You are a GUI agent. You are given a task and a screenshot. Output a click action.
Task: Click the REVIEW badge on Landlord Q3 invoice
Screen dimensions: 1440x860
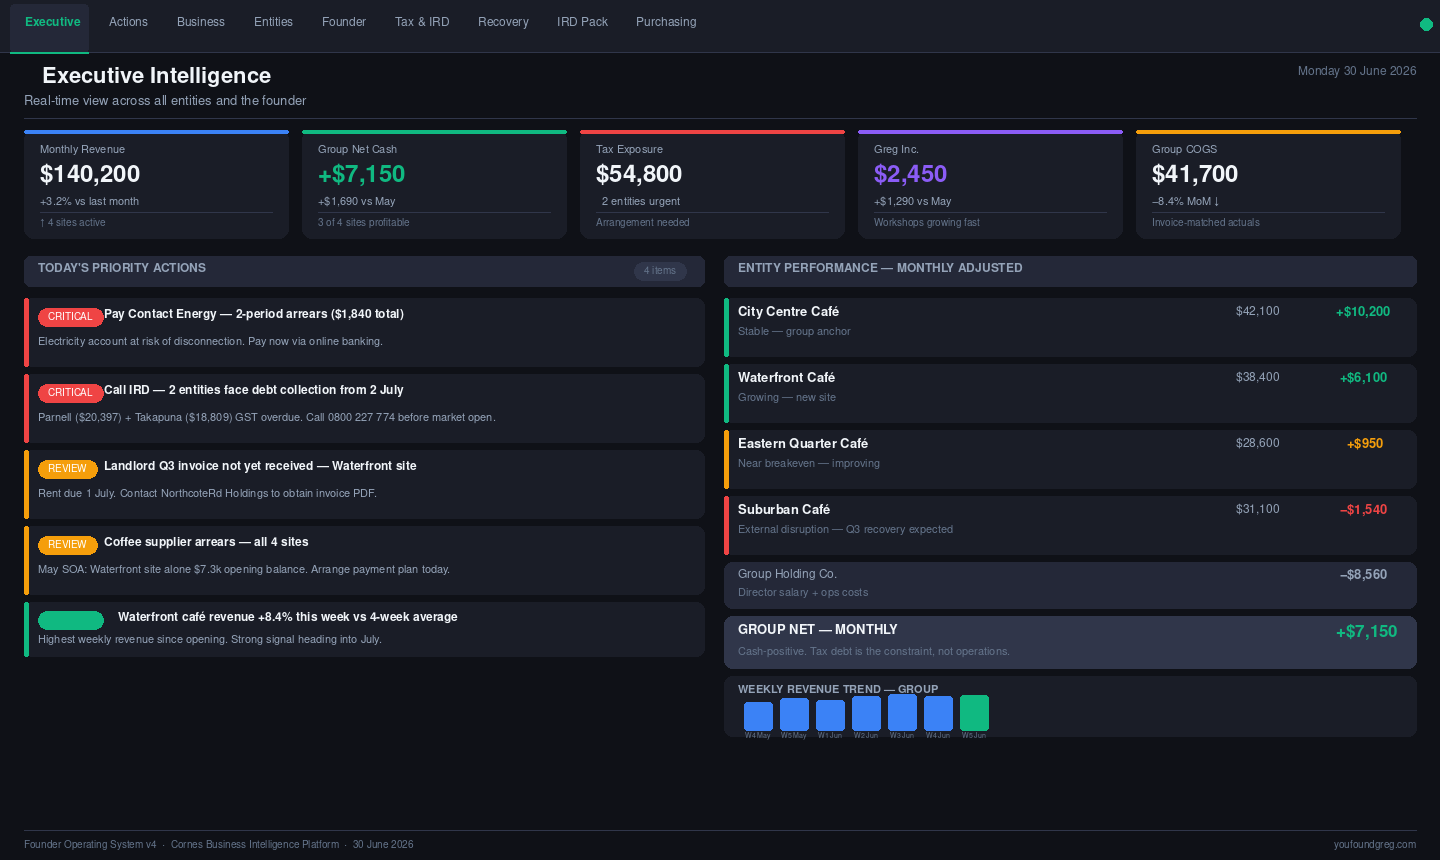(67, 468)
